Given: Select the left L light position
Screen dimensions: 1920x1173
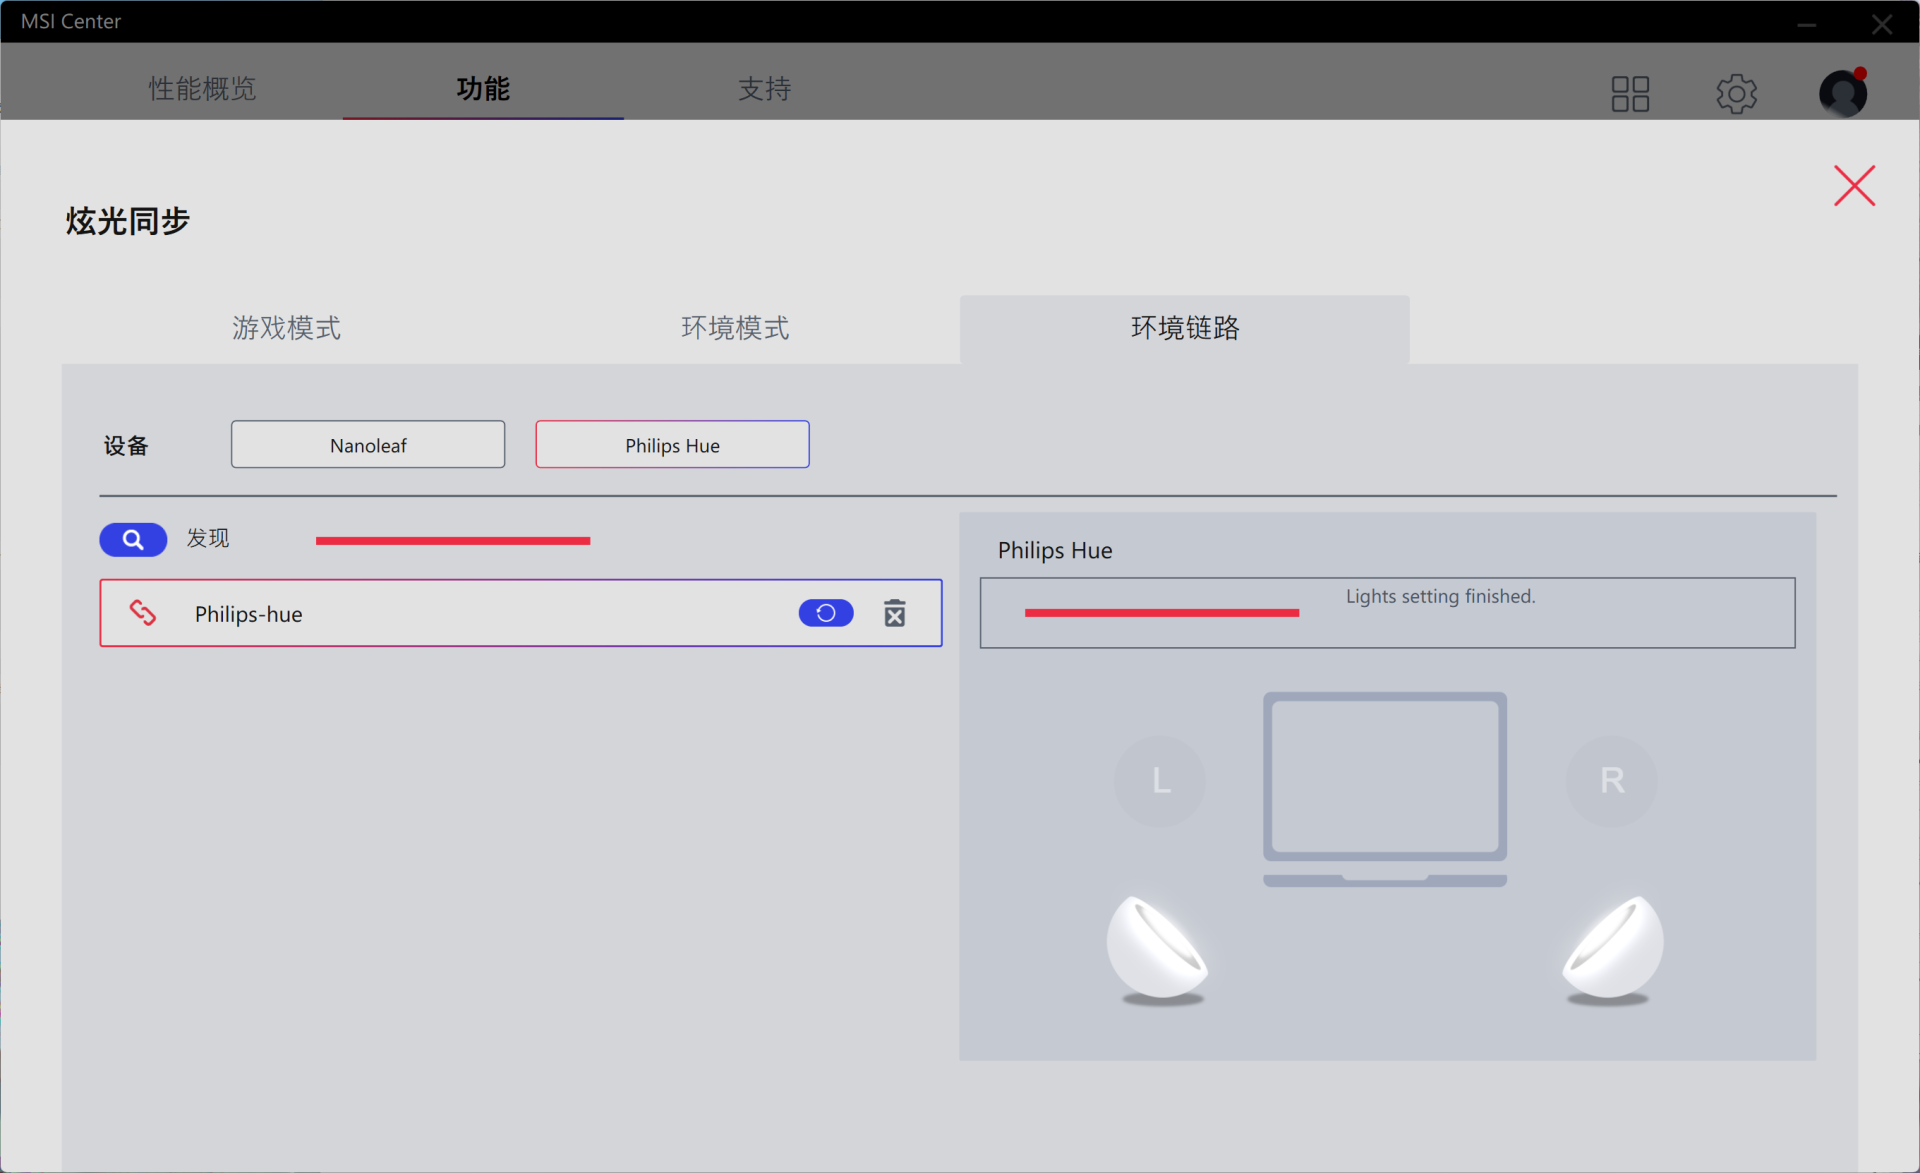Looking at the screenshot, I should click(x=1160, y=781).
